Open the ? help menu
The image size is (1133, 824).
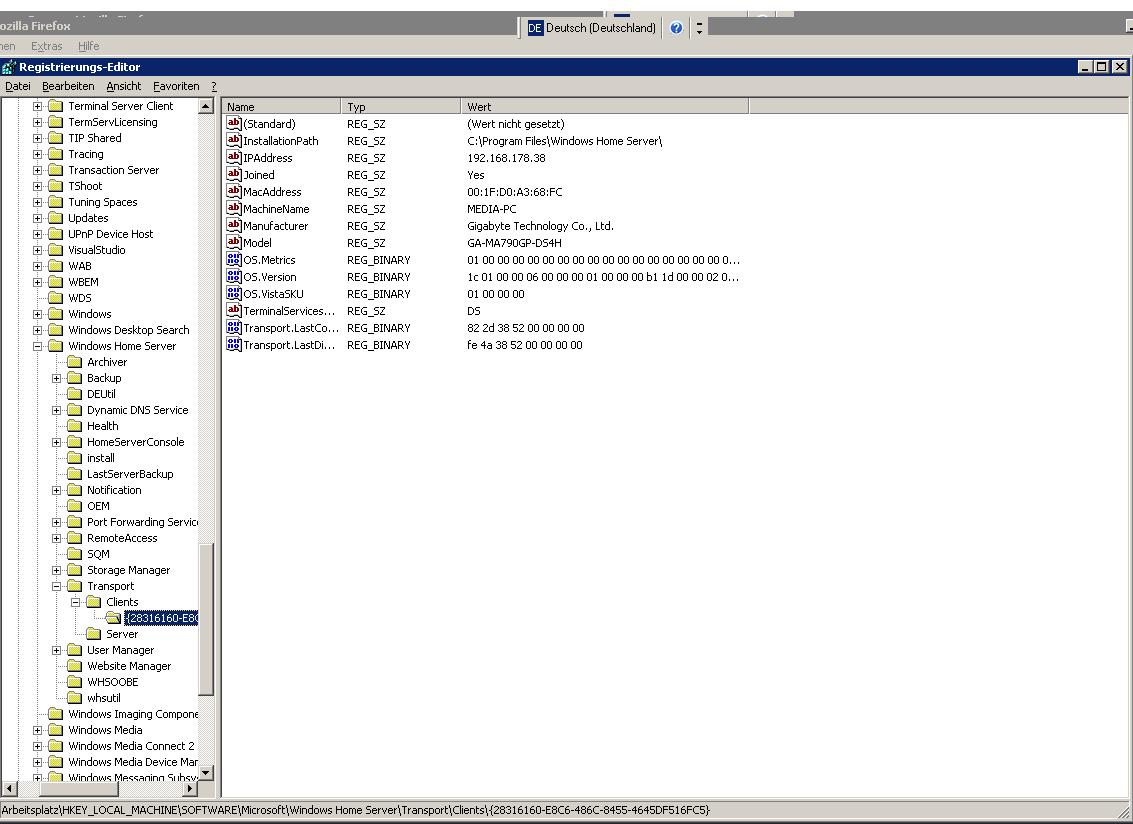[x=214, y=86]
